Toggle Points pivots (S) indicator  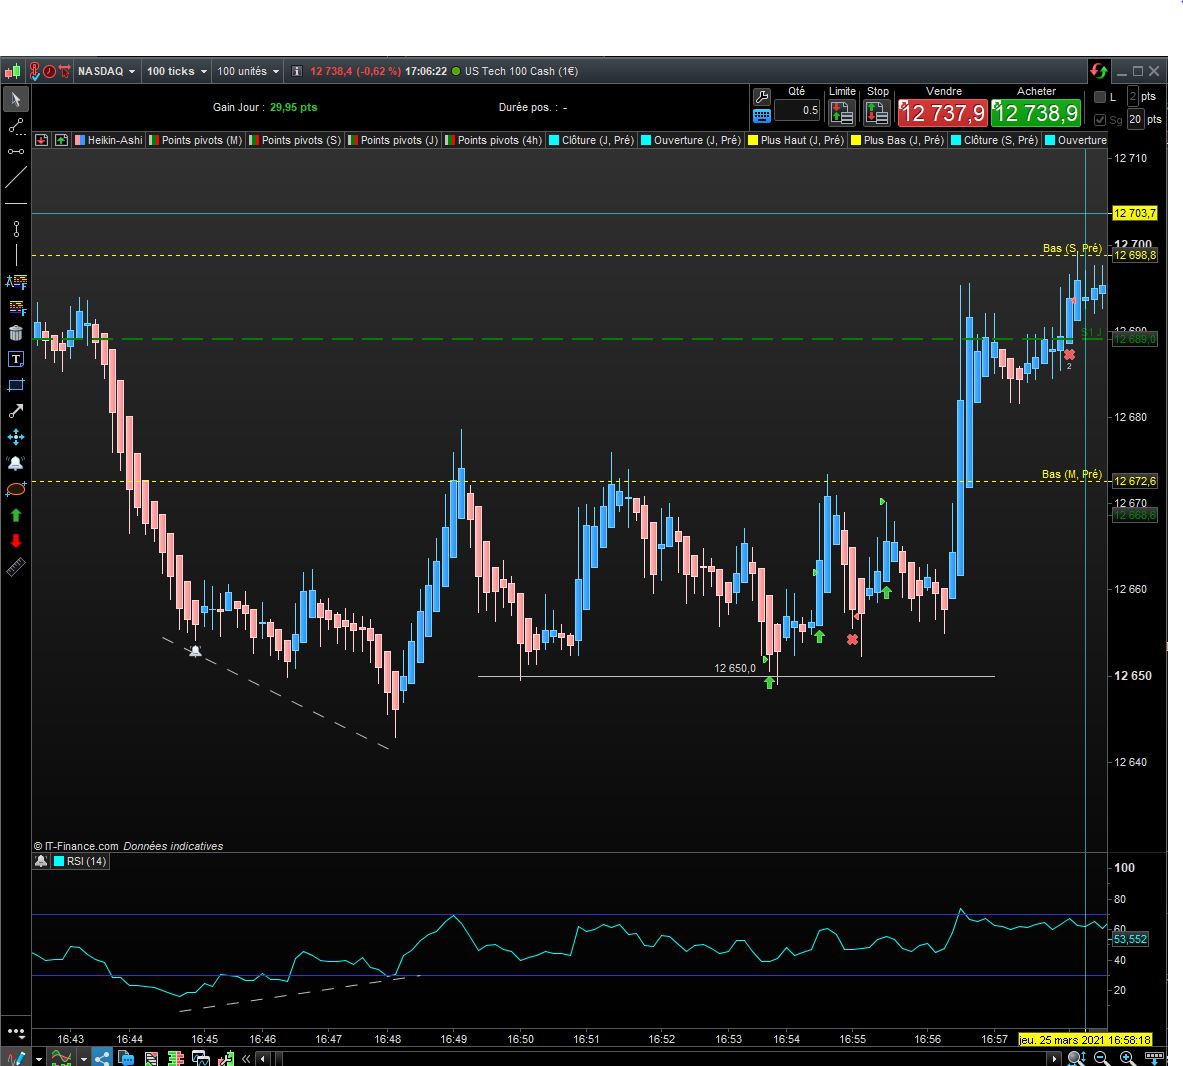[295, 140]
